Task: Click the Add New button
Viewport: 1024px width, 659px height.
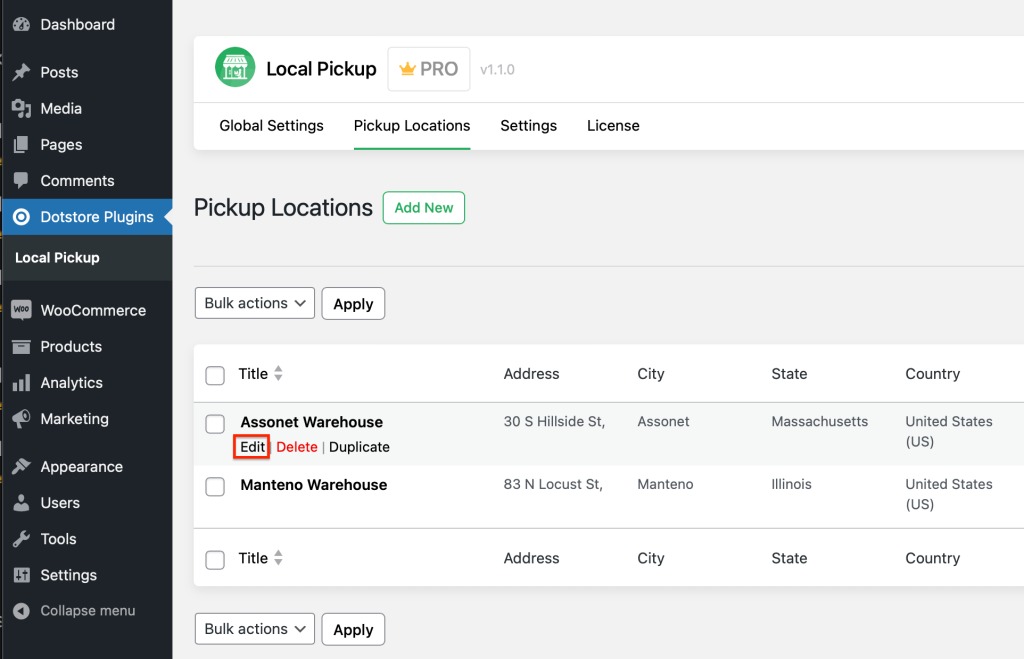Action: coord(424,208)
